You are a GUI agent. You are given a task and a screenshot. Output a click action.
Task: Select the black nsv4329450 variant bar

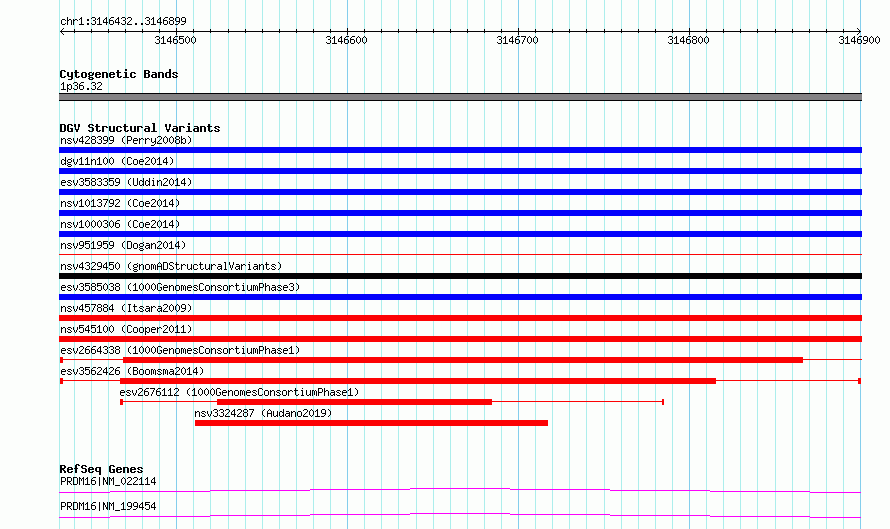point(460,276)
